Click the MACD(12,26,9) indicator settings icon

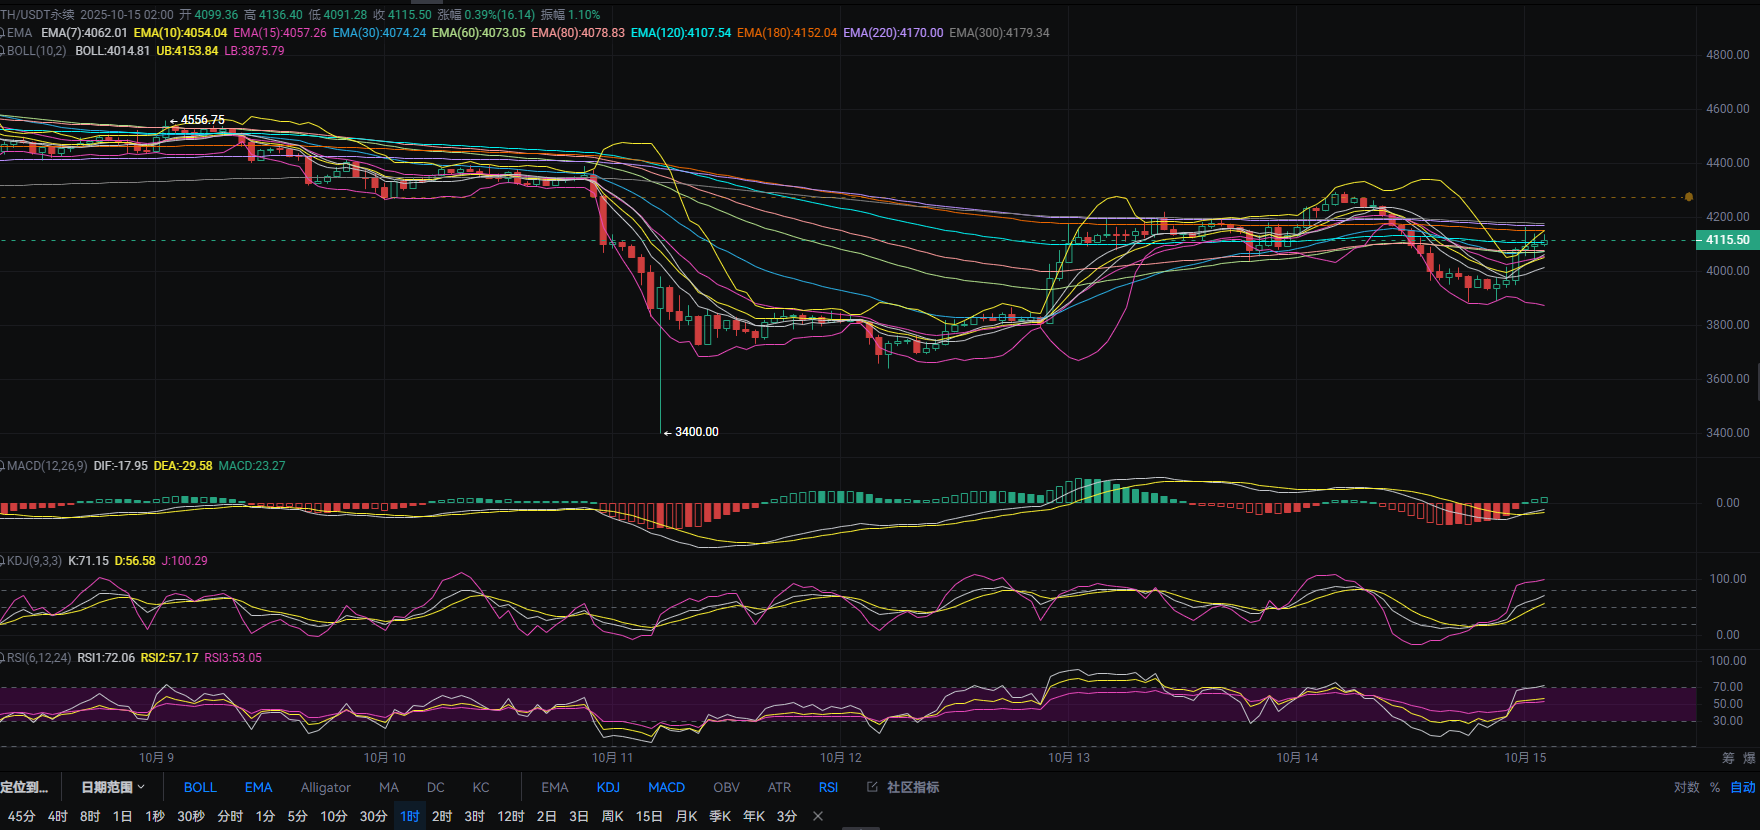pyautogui.click(x=3, y=466)
